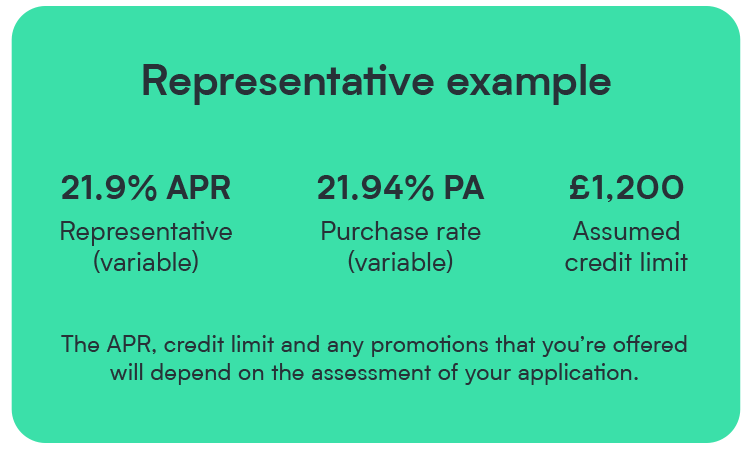Click '(variable)' under Purchase rate

coord(400,263)
